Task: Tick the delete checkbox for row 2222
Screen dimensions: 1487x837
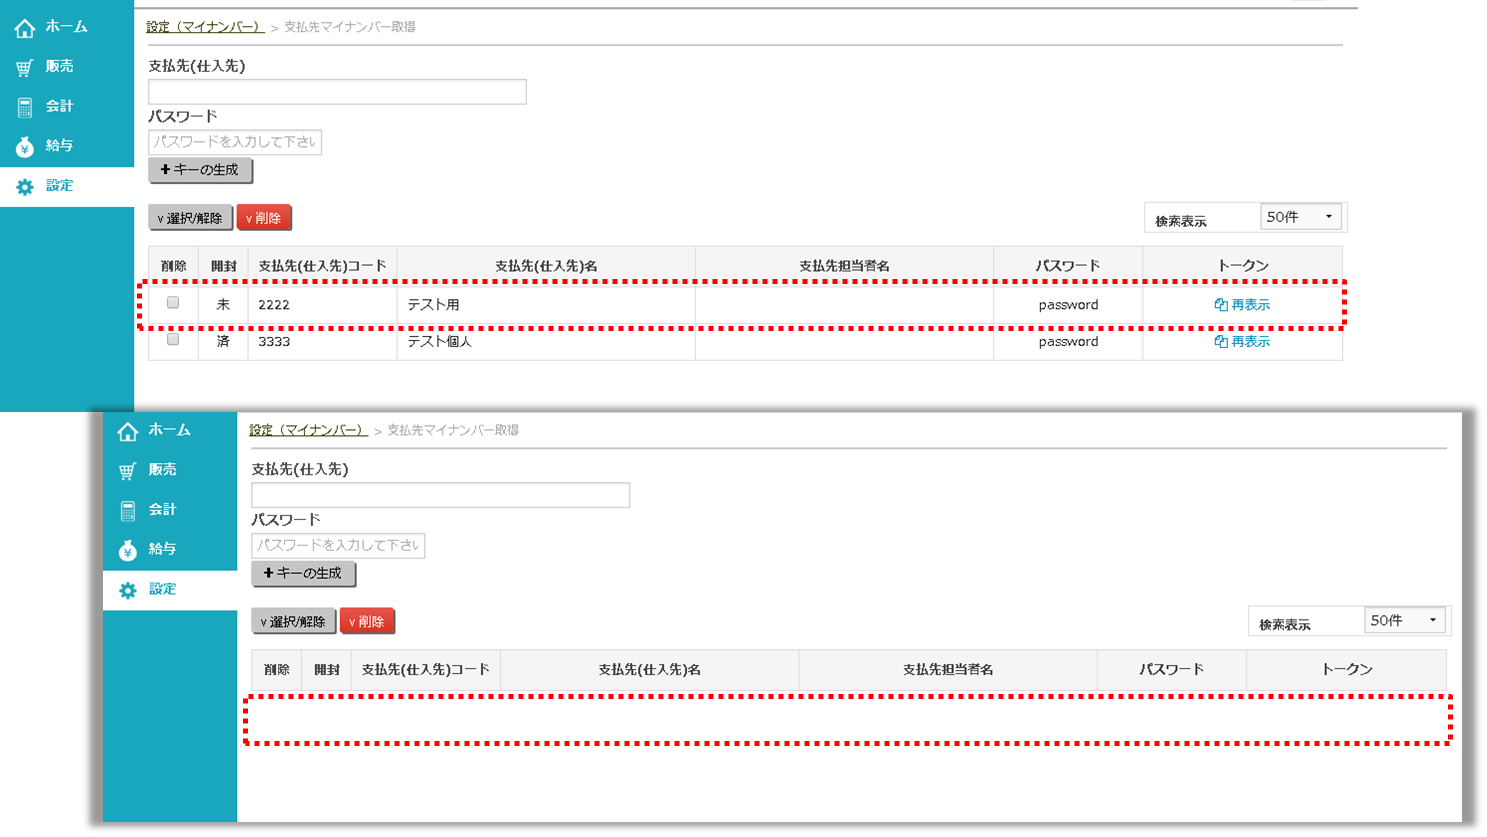Action: pyautogui.click(x=173, y=303)
